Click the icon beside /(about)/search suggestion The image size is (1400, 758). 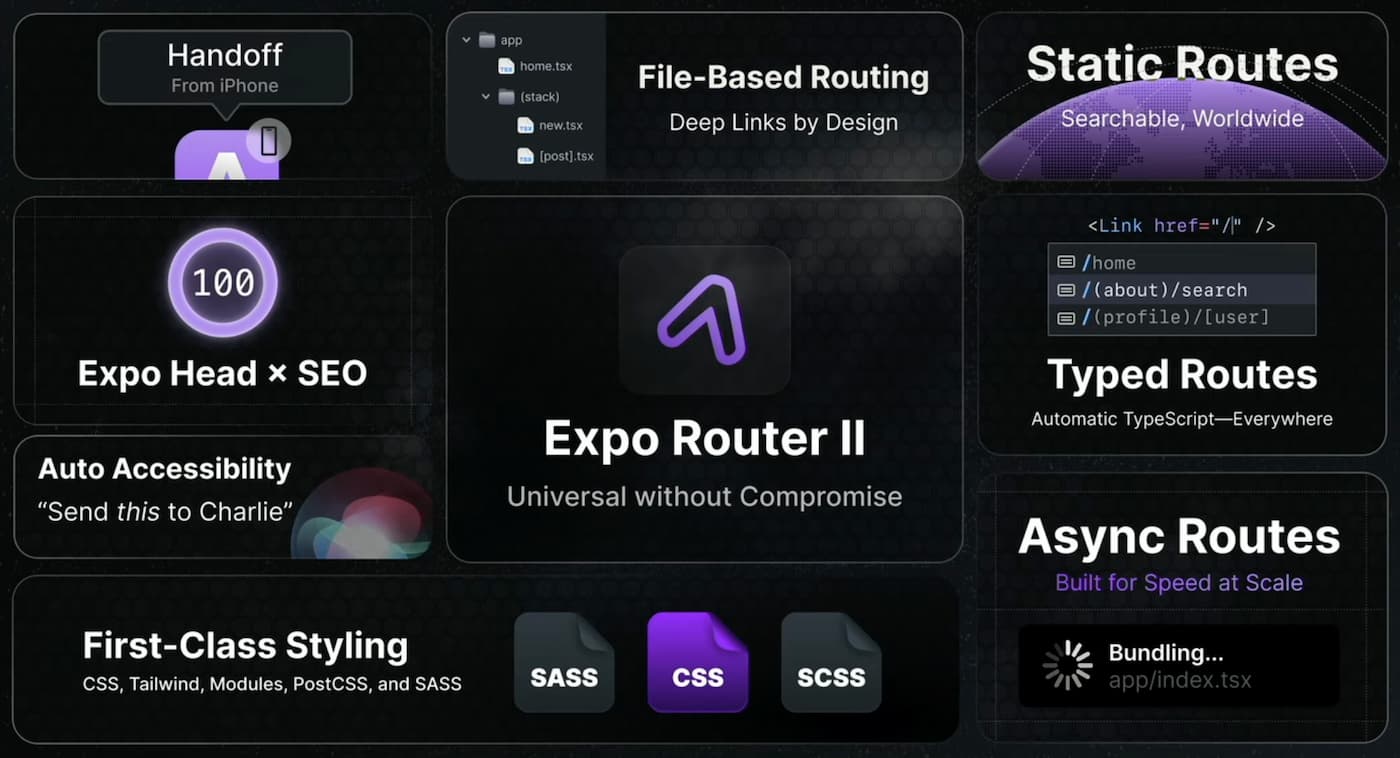pos(1066,290)
